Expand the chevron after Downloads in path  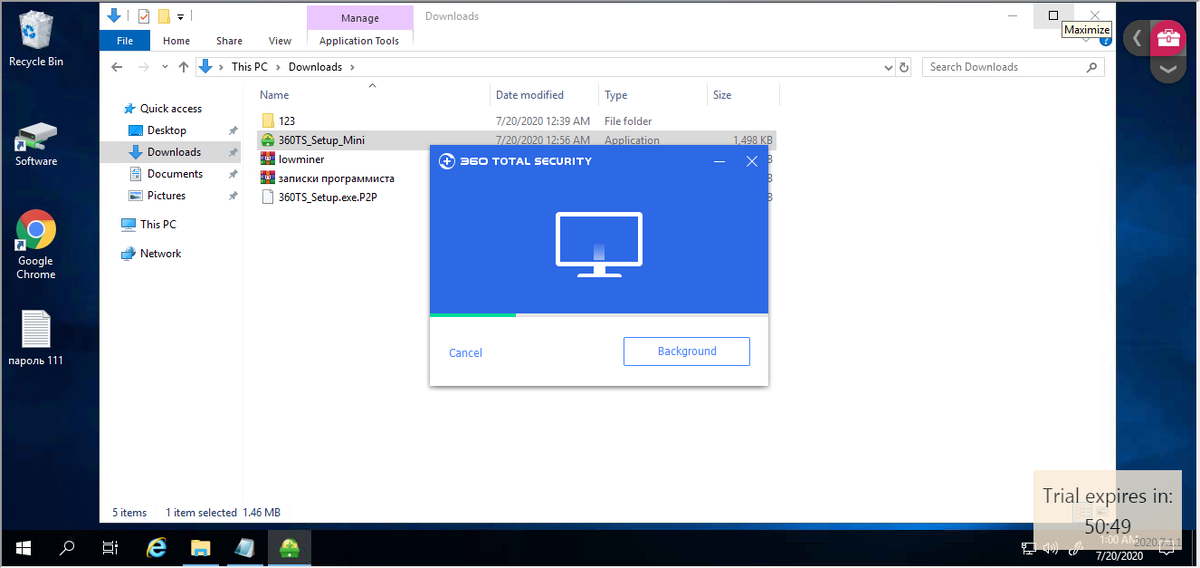pos(352,67)
